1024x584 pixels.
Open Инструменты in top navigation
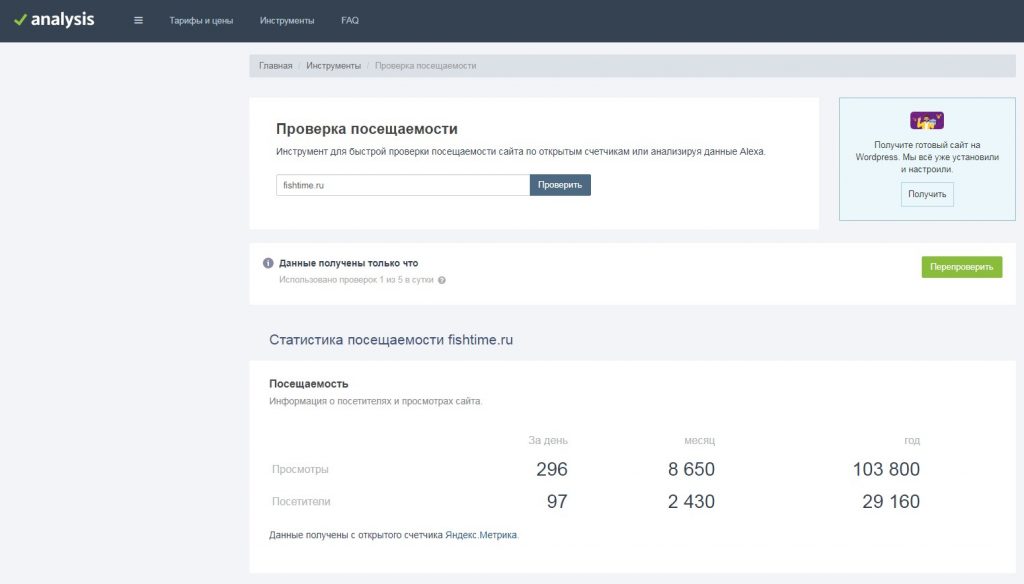pos(287,20)
